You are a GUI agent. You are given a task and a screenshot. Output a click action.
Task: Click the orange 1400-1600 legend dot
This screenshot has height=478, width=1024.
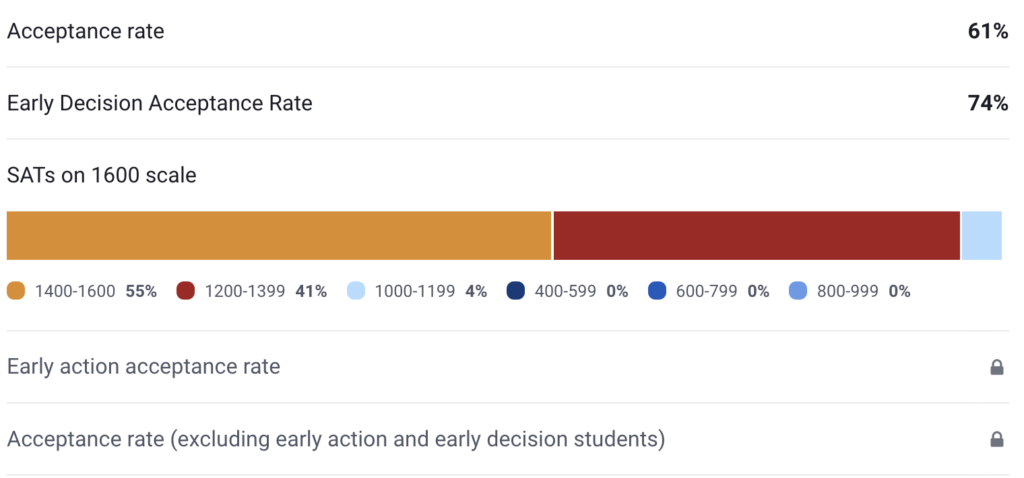coord(16,292)
